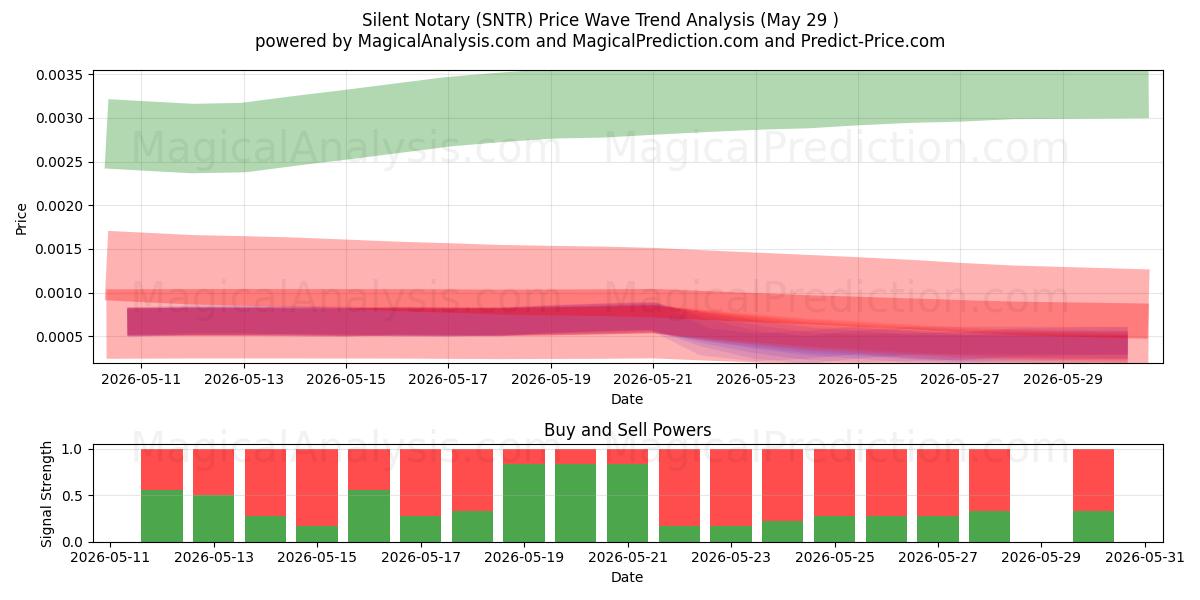Click the 0.0010 price axis label

(64, 293)
